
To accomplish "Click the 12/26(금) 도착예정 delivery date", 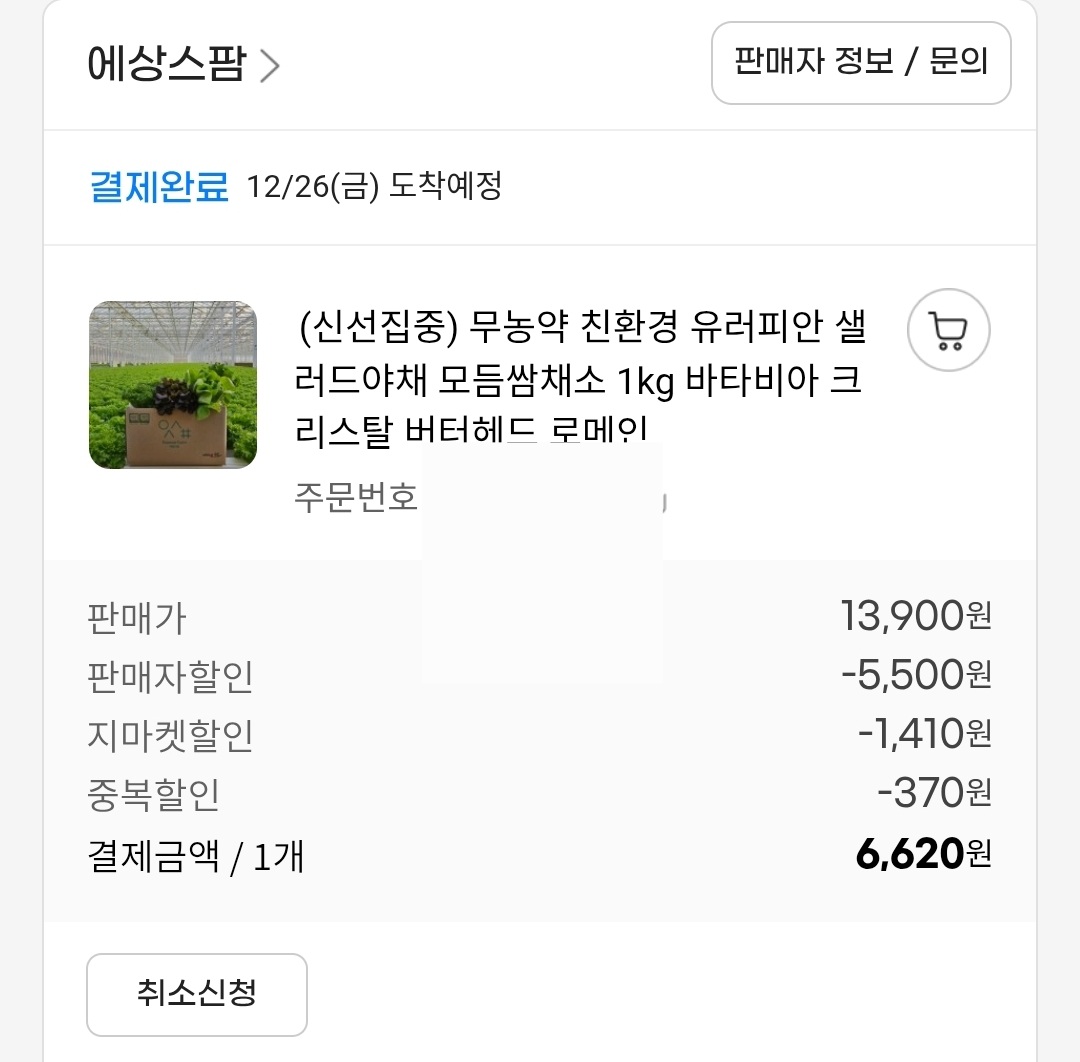I will tap(374, 187).
